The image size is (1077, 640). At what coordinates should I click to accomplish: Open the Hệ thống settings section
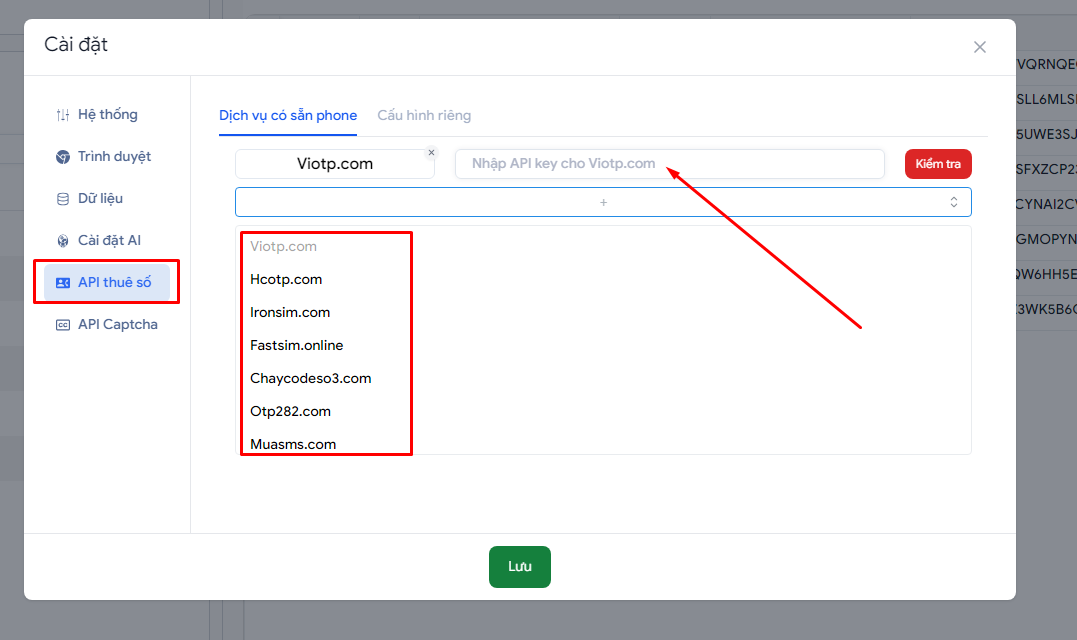pos(106,115)
